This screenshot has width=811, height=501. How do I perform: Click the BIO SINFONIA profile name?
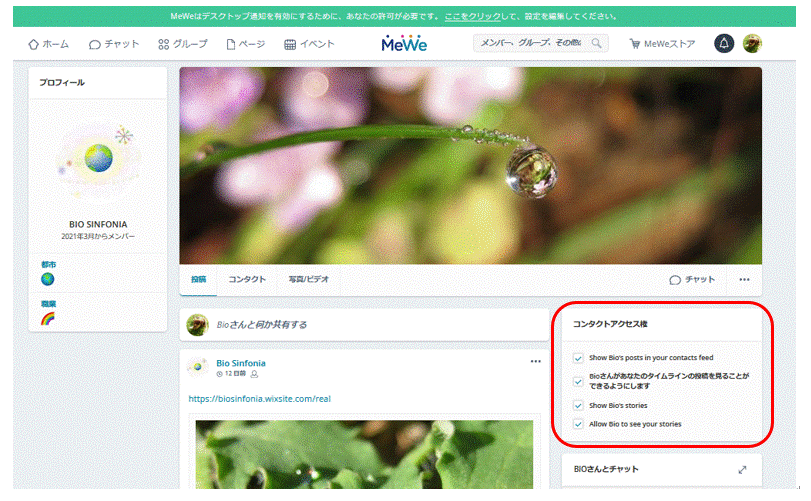pos(98,224)
